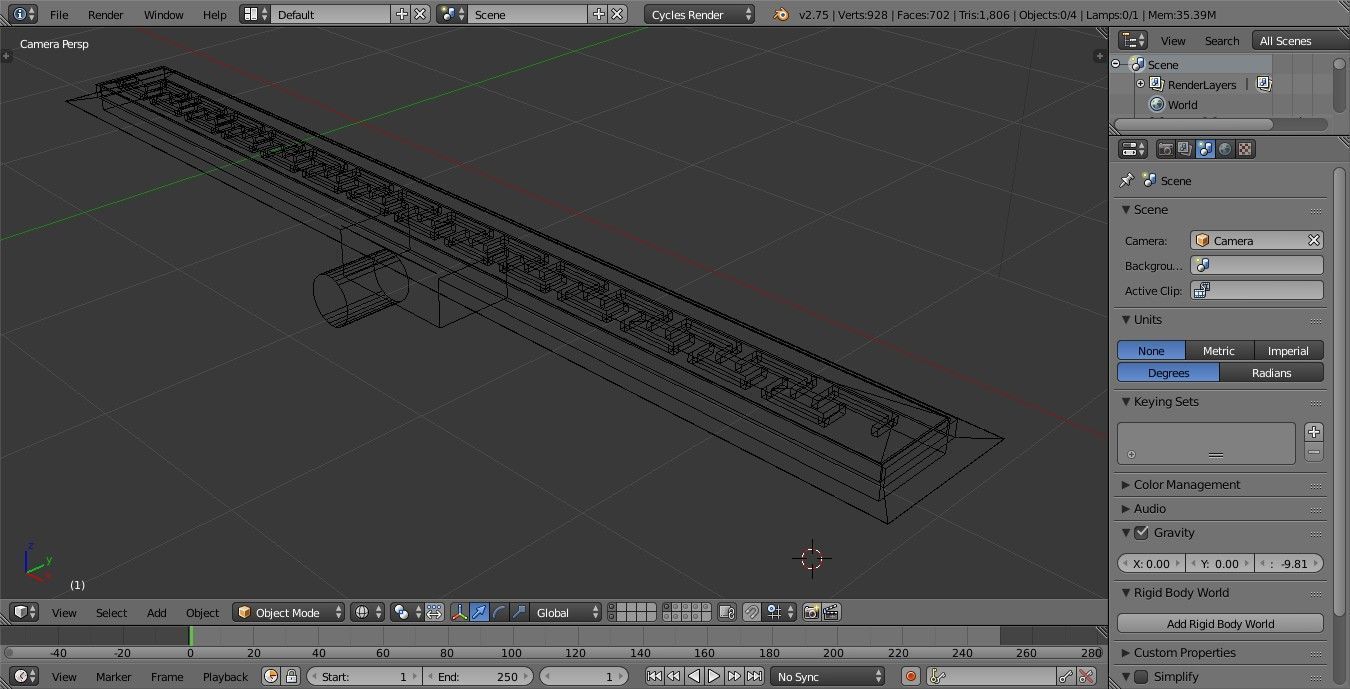
Task: Add a new screen layout
Action: click(x=402, y=14)
